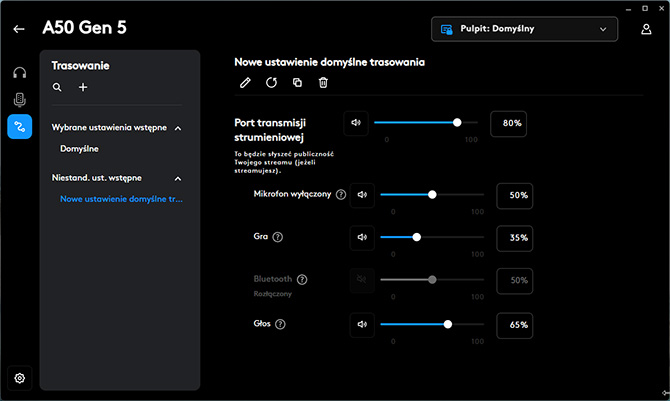Viewport: 670px width, 401px height.
Task: Select Nowe ustawienie domyślne tr... preset
Action: click(121, 199)
